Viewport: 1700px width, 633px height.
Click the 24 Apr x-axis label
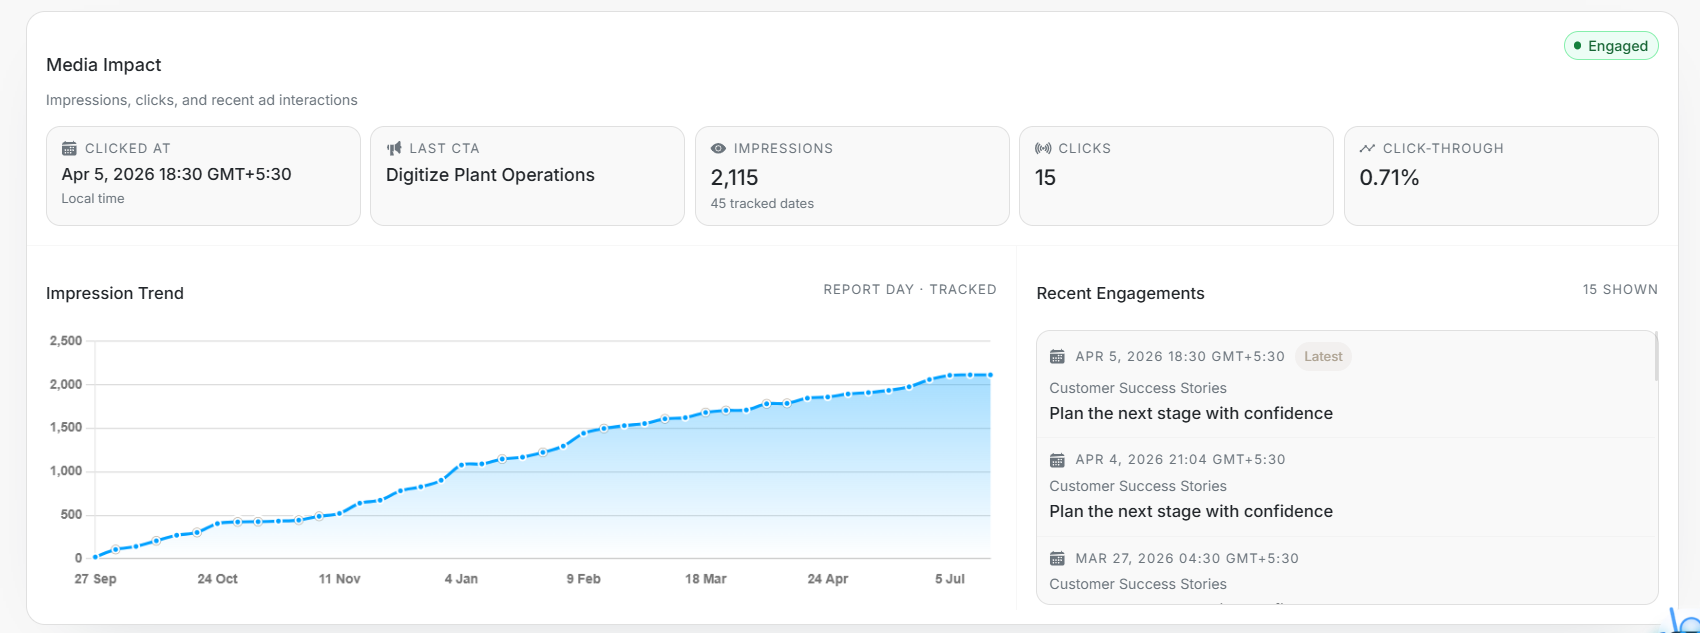828,579
